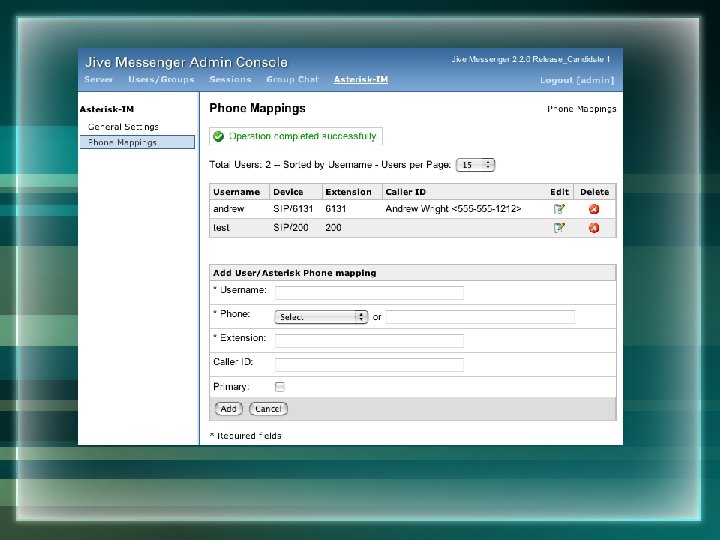Click the device cell 'SIP/6131'
Viewport: 720px width, 540px height.
point(293,209)
